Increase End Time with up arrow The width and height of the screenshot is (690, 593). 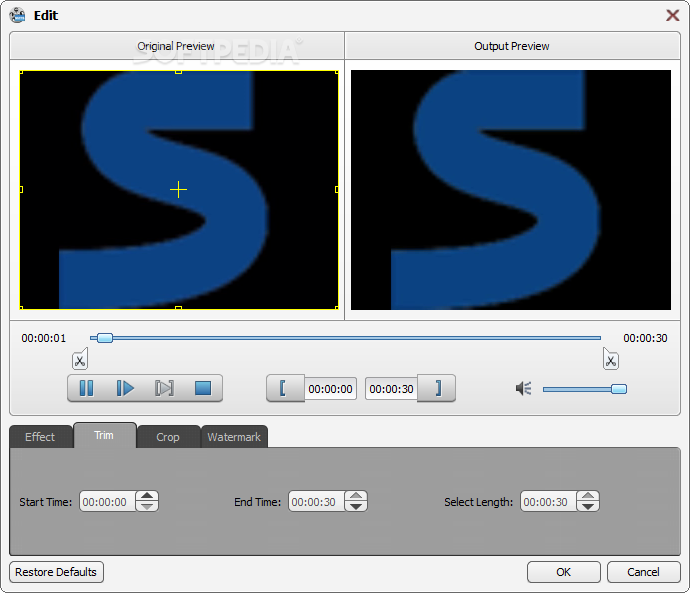pos(356,496)
